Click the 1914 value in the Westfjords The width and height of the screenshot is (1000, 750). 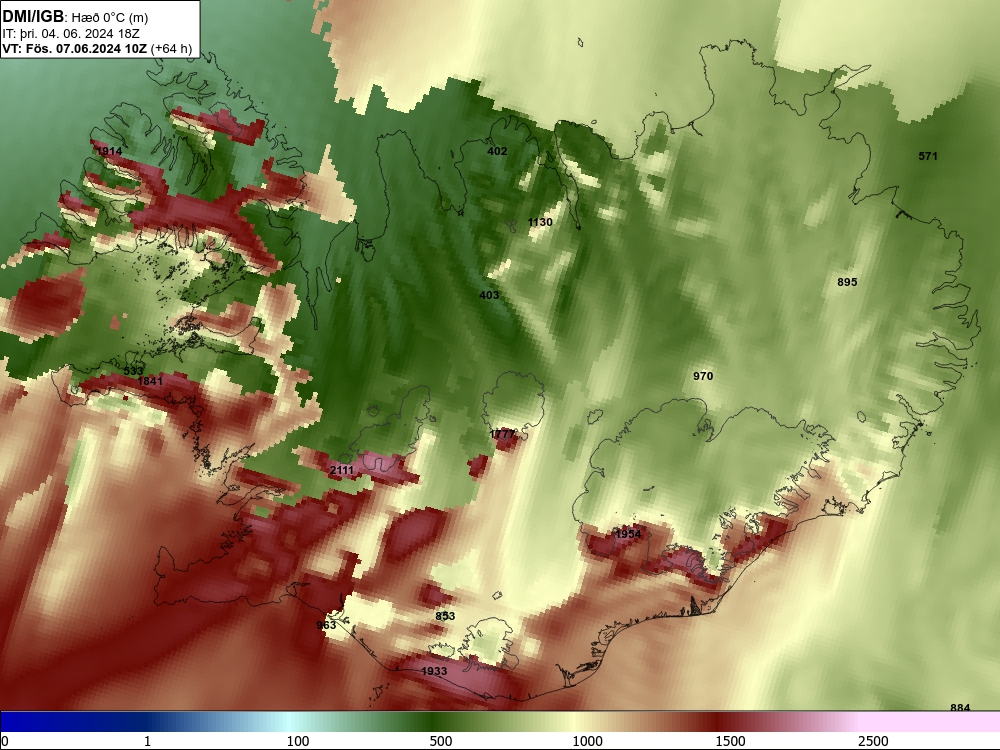pyautogui.click(x=108, y=151)
